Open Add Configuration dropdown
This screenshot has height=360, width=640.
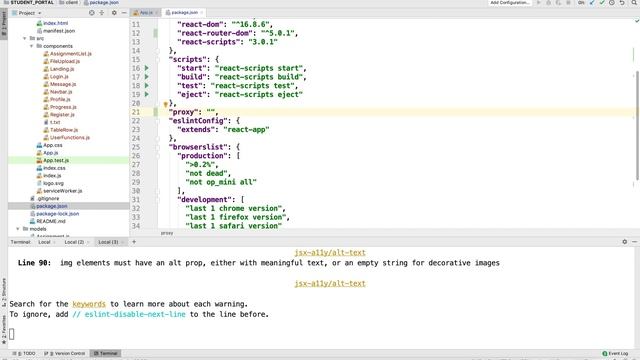click(510, 3)
